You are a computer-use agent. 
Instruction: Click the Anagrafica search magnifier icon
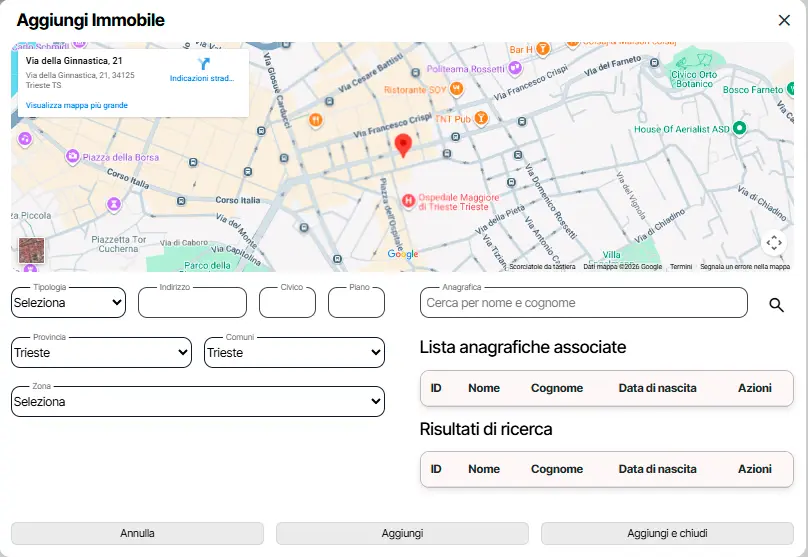tap(776, 305)
